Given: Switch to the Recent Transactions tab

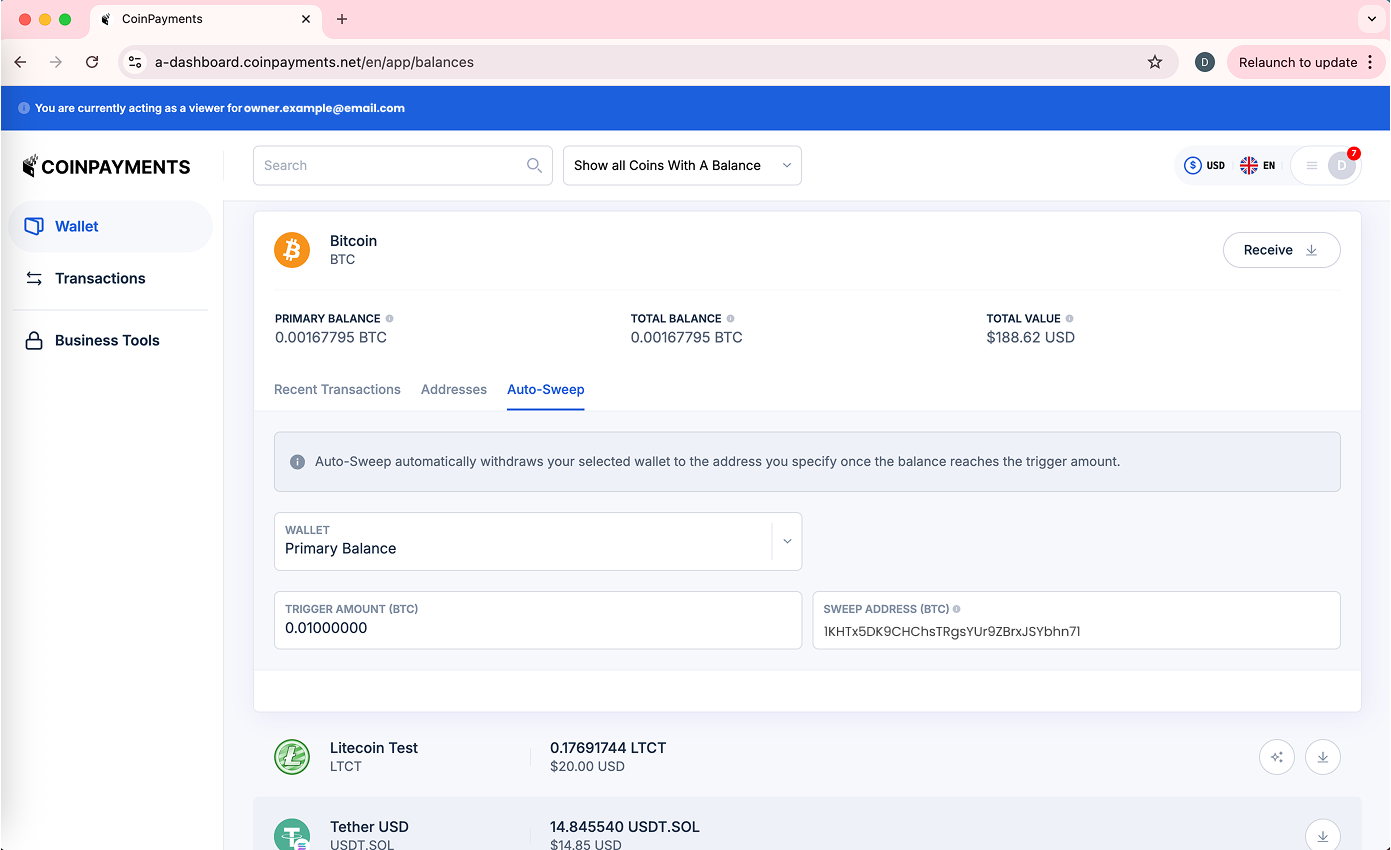Looking at the screenshot, I should (337, 390).
